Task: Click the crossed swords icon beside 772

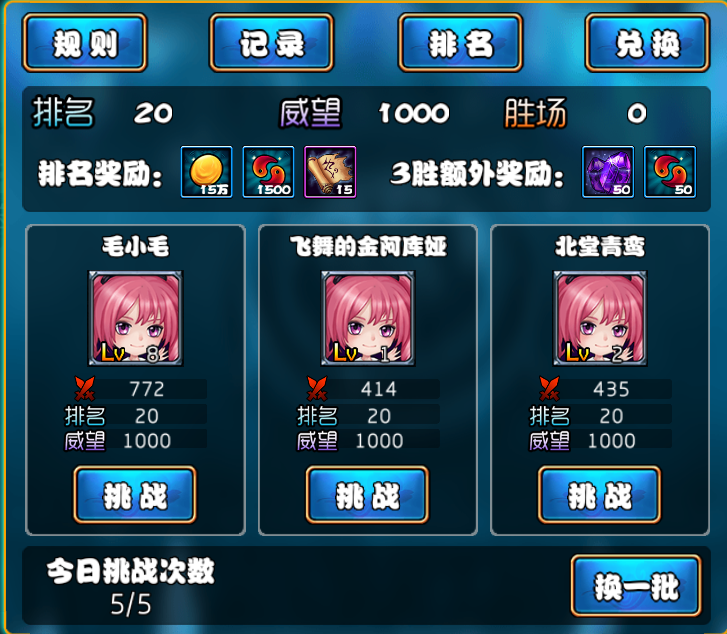Action: [85, 389]
